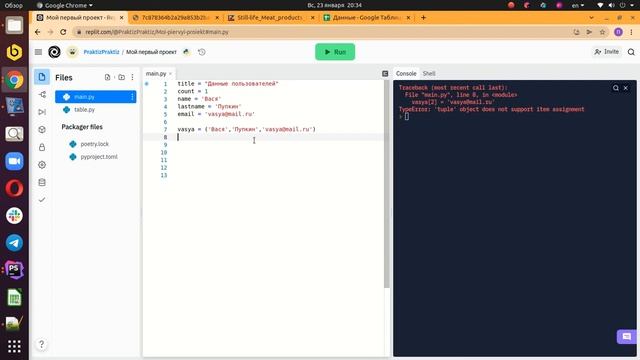Switch to the Still-life_Meat_products browser tab
Screen dimensions: 640x360
click(270, 18)
